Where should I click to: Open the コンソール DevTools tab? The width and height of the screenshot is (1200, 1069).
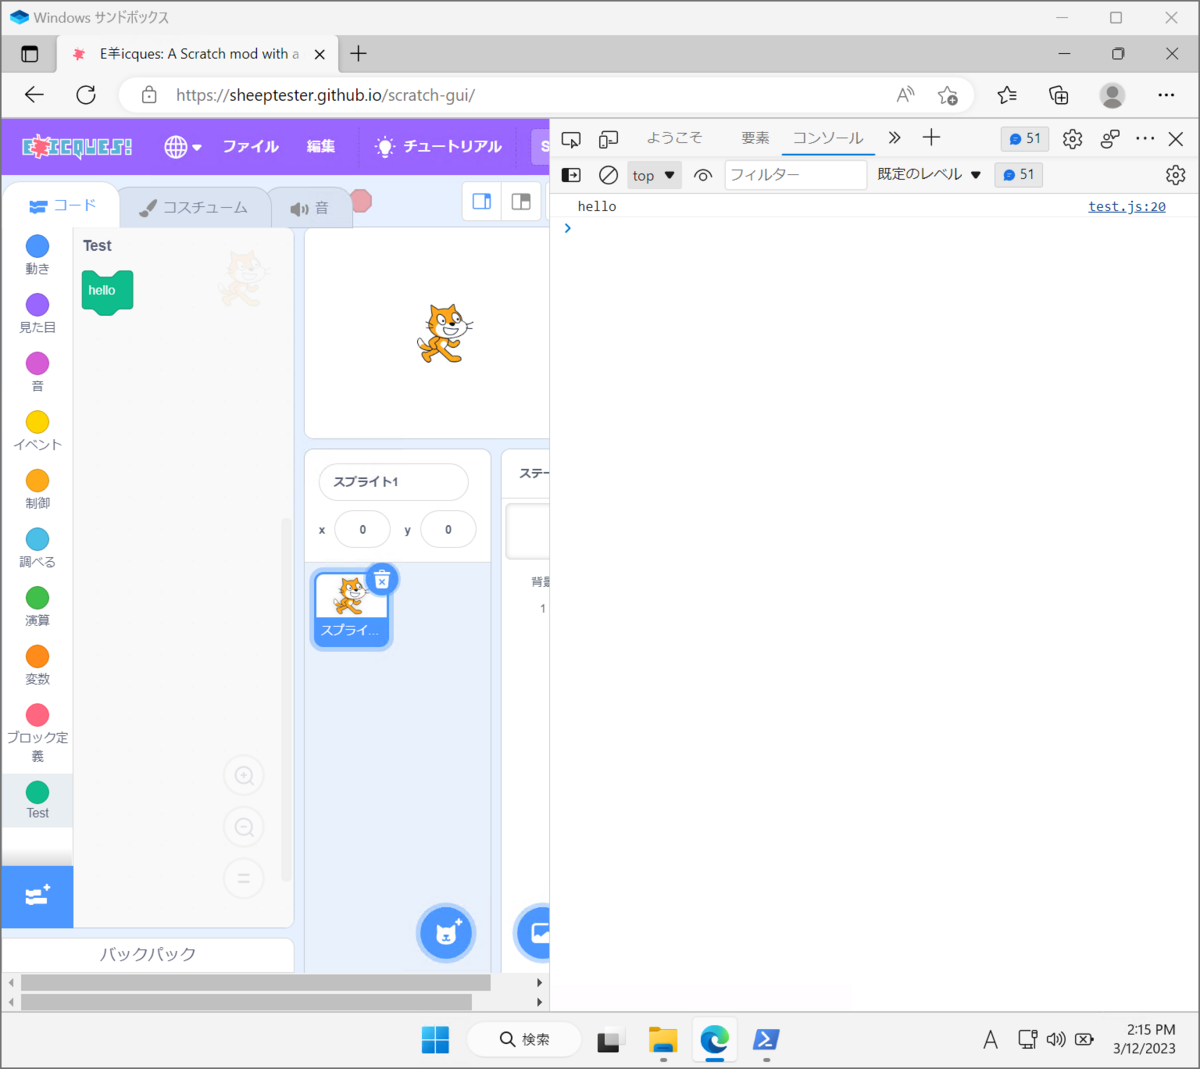pos(828,138)
